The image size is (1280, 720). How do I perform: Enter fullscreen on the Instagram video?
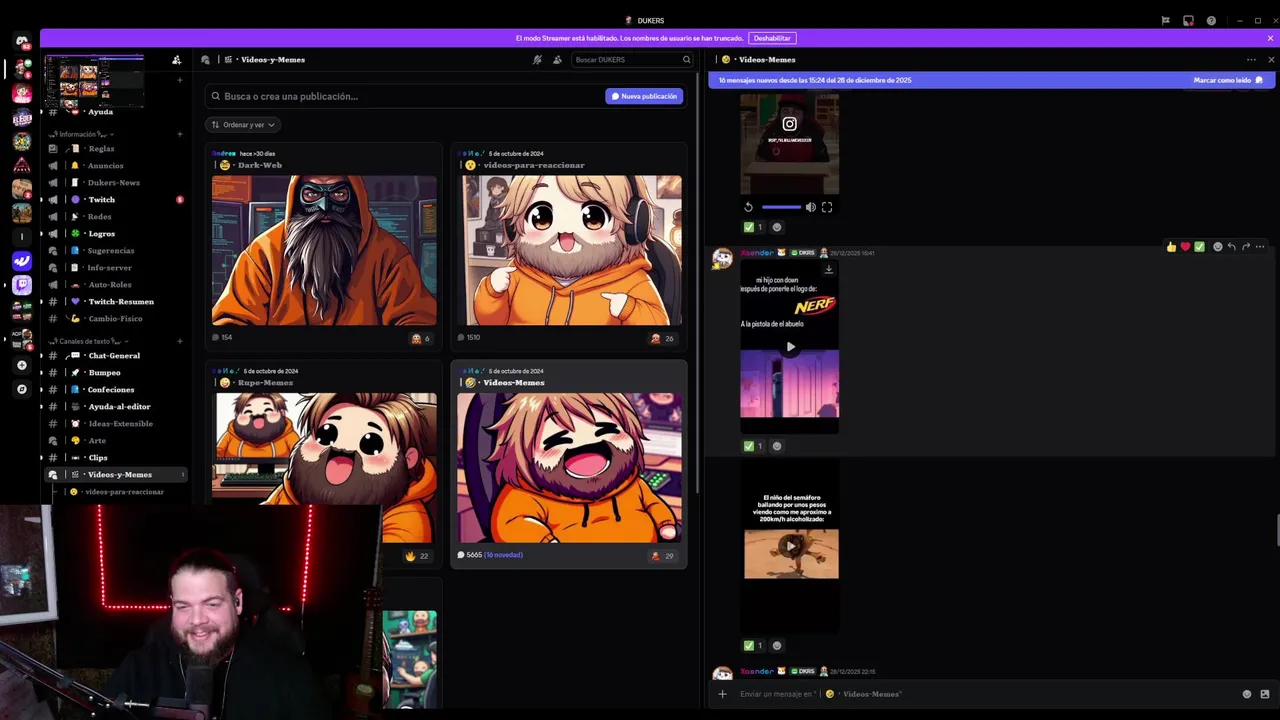tap(826, 207)
